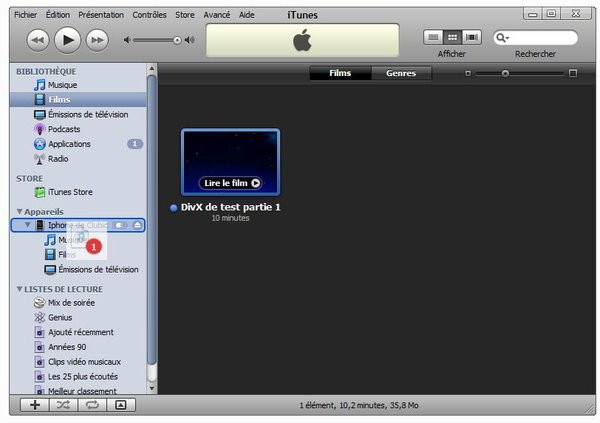
Task: Click the thumbnail size slider knob
Action: (505, 73)
